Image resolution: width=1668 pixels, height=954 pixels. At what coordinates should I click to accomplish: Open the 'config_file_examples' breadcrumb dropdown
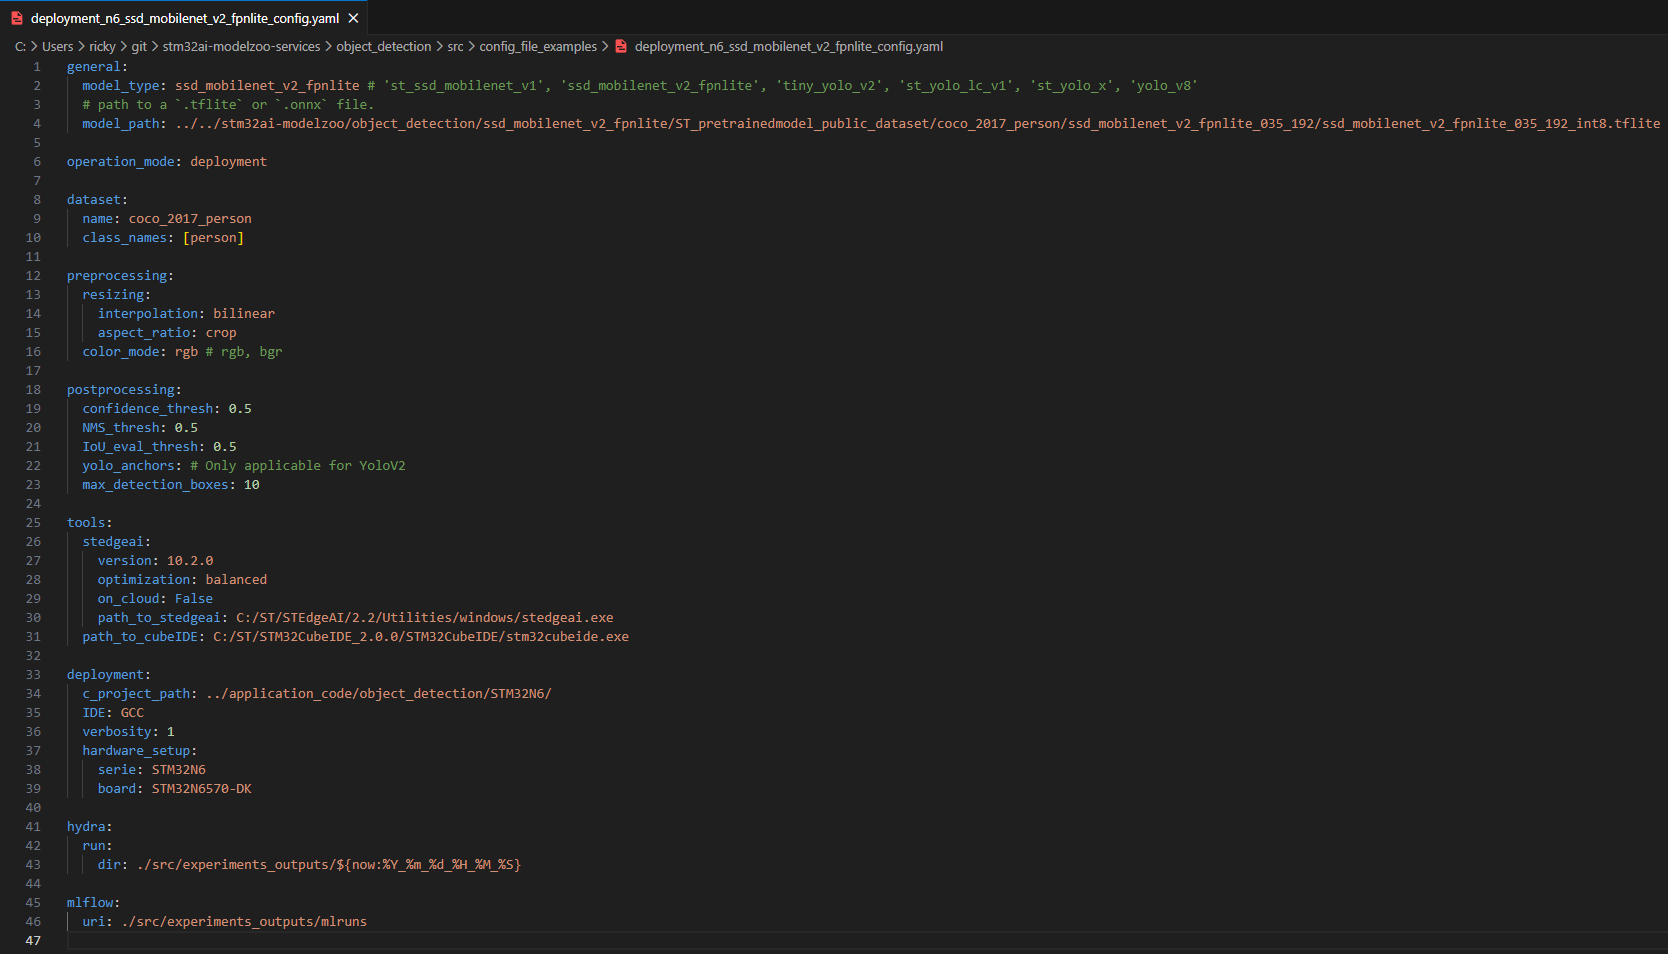[538, 46]
